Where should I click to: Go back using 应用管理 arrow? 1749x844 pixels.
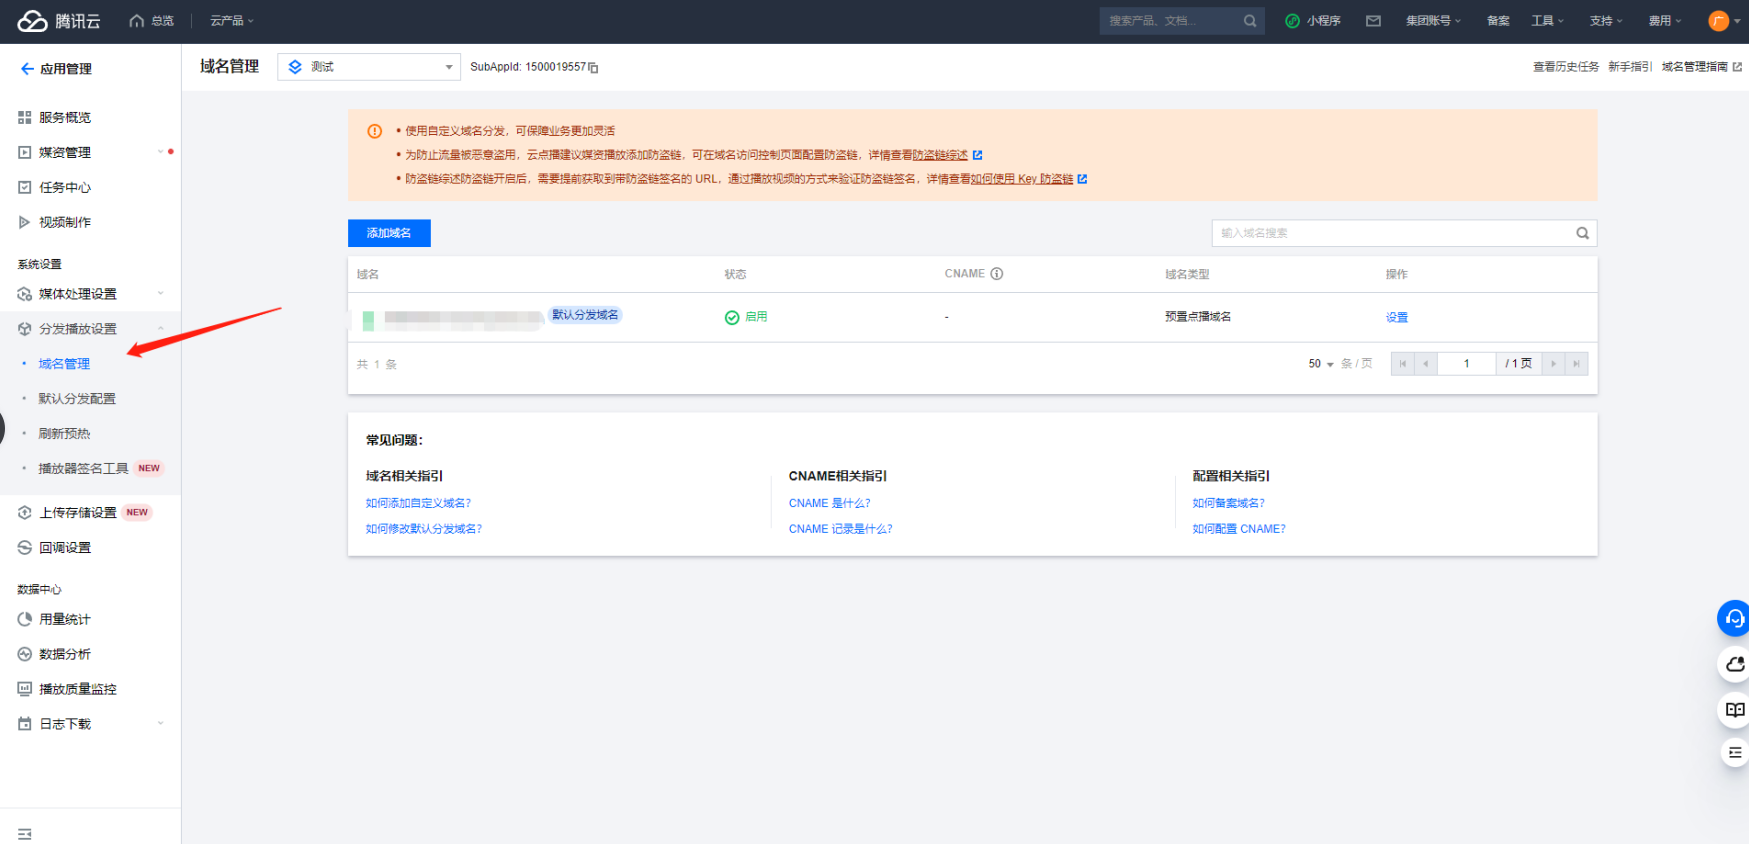click(x=27, y=69)
